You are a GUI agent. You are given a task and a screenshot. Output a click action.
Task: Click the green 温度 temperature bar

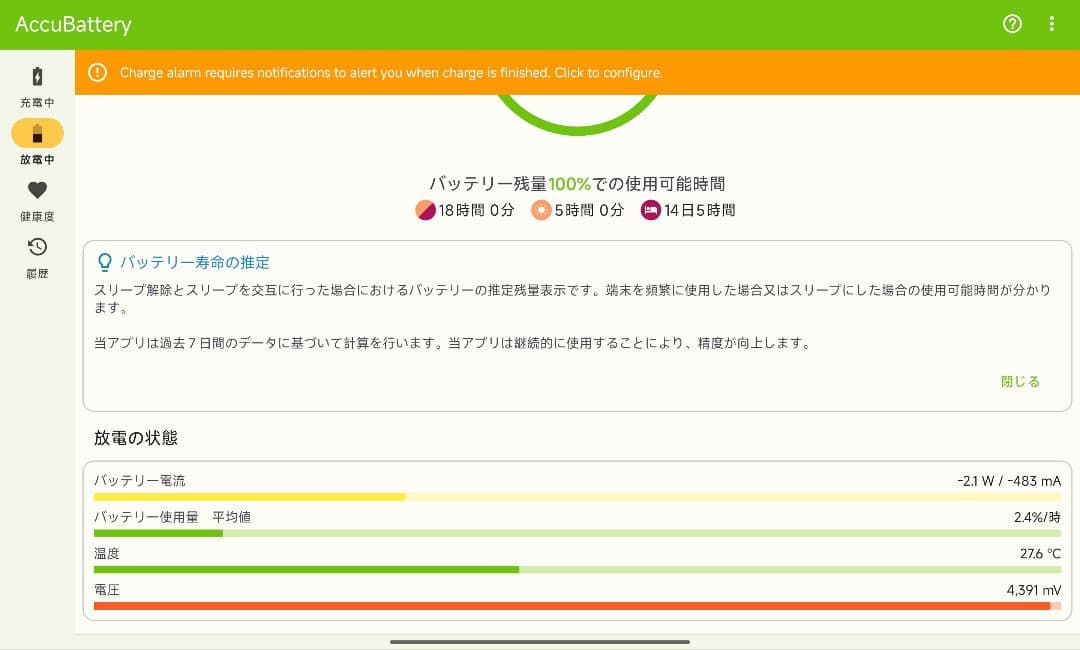(x=577, y=569)
